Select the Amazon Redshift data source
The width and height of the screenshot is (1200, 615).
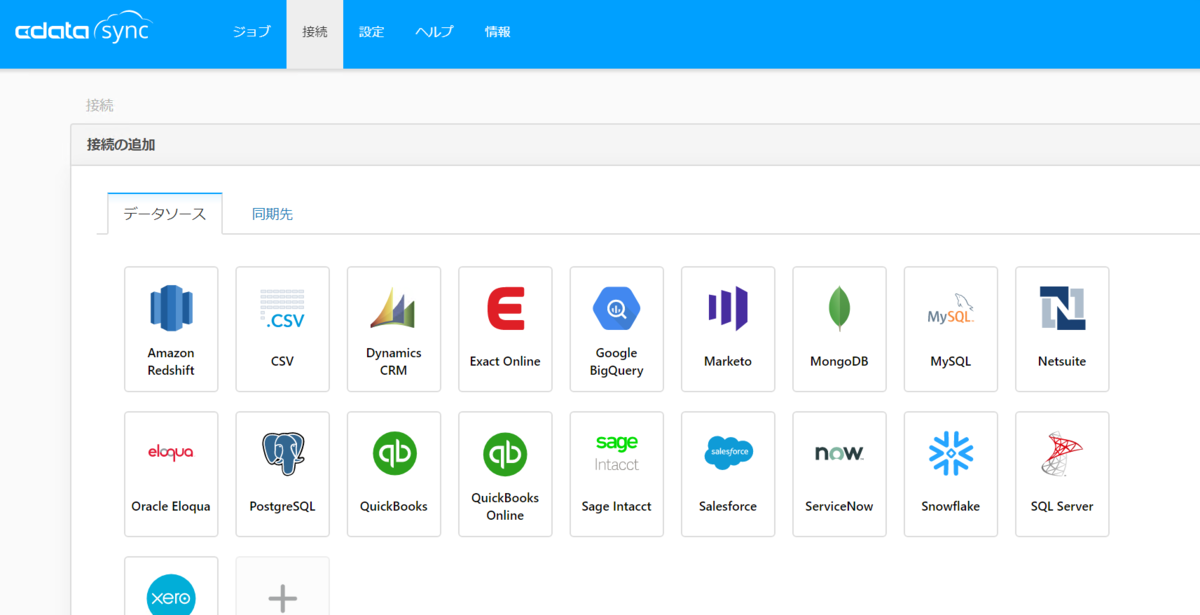tap(171, 329)
